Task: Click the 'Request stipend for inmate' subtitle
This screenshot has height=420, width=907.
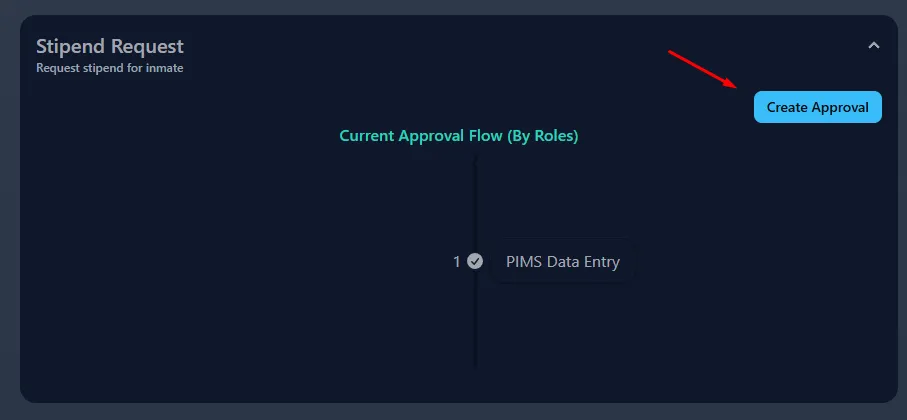Action: point(109,69)
